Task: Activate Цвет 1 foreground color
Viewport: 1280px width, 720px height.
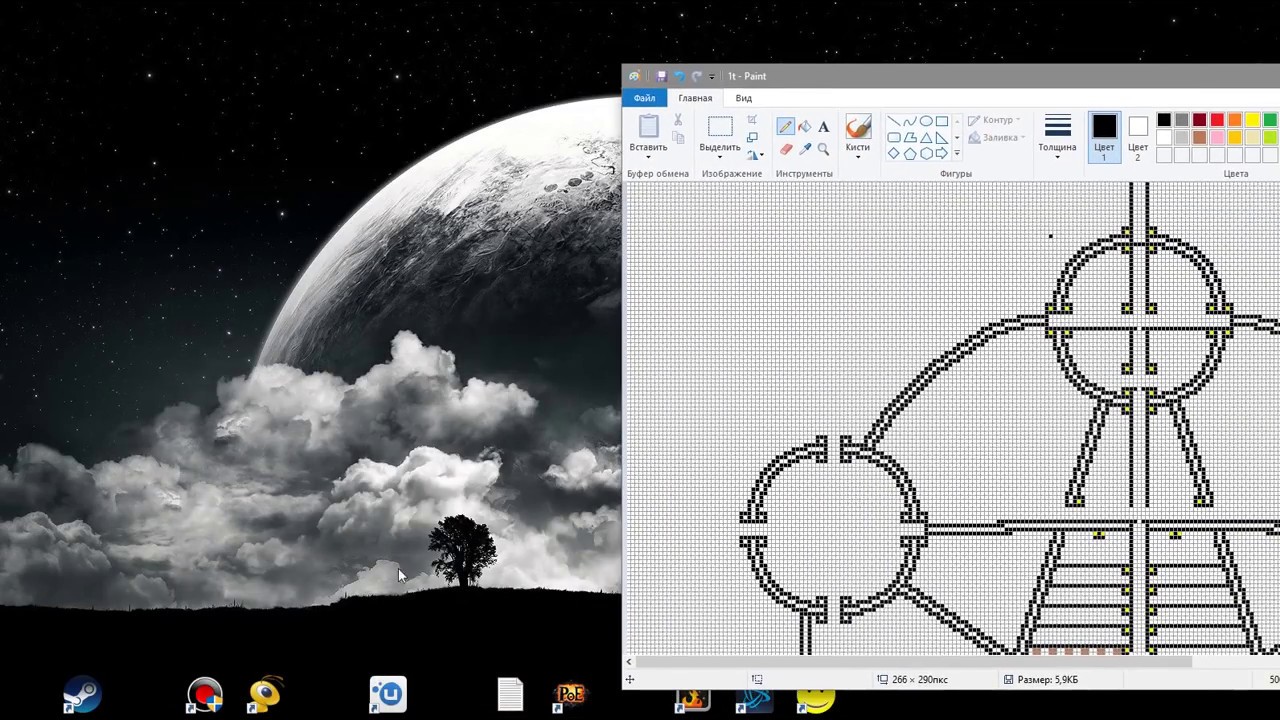Action: pyautogui.click(x=1104, y=137)
